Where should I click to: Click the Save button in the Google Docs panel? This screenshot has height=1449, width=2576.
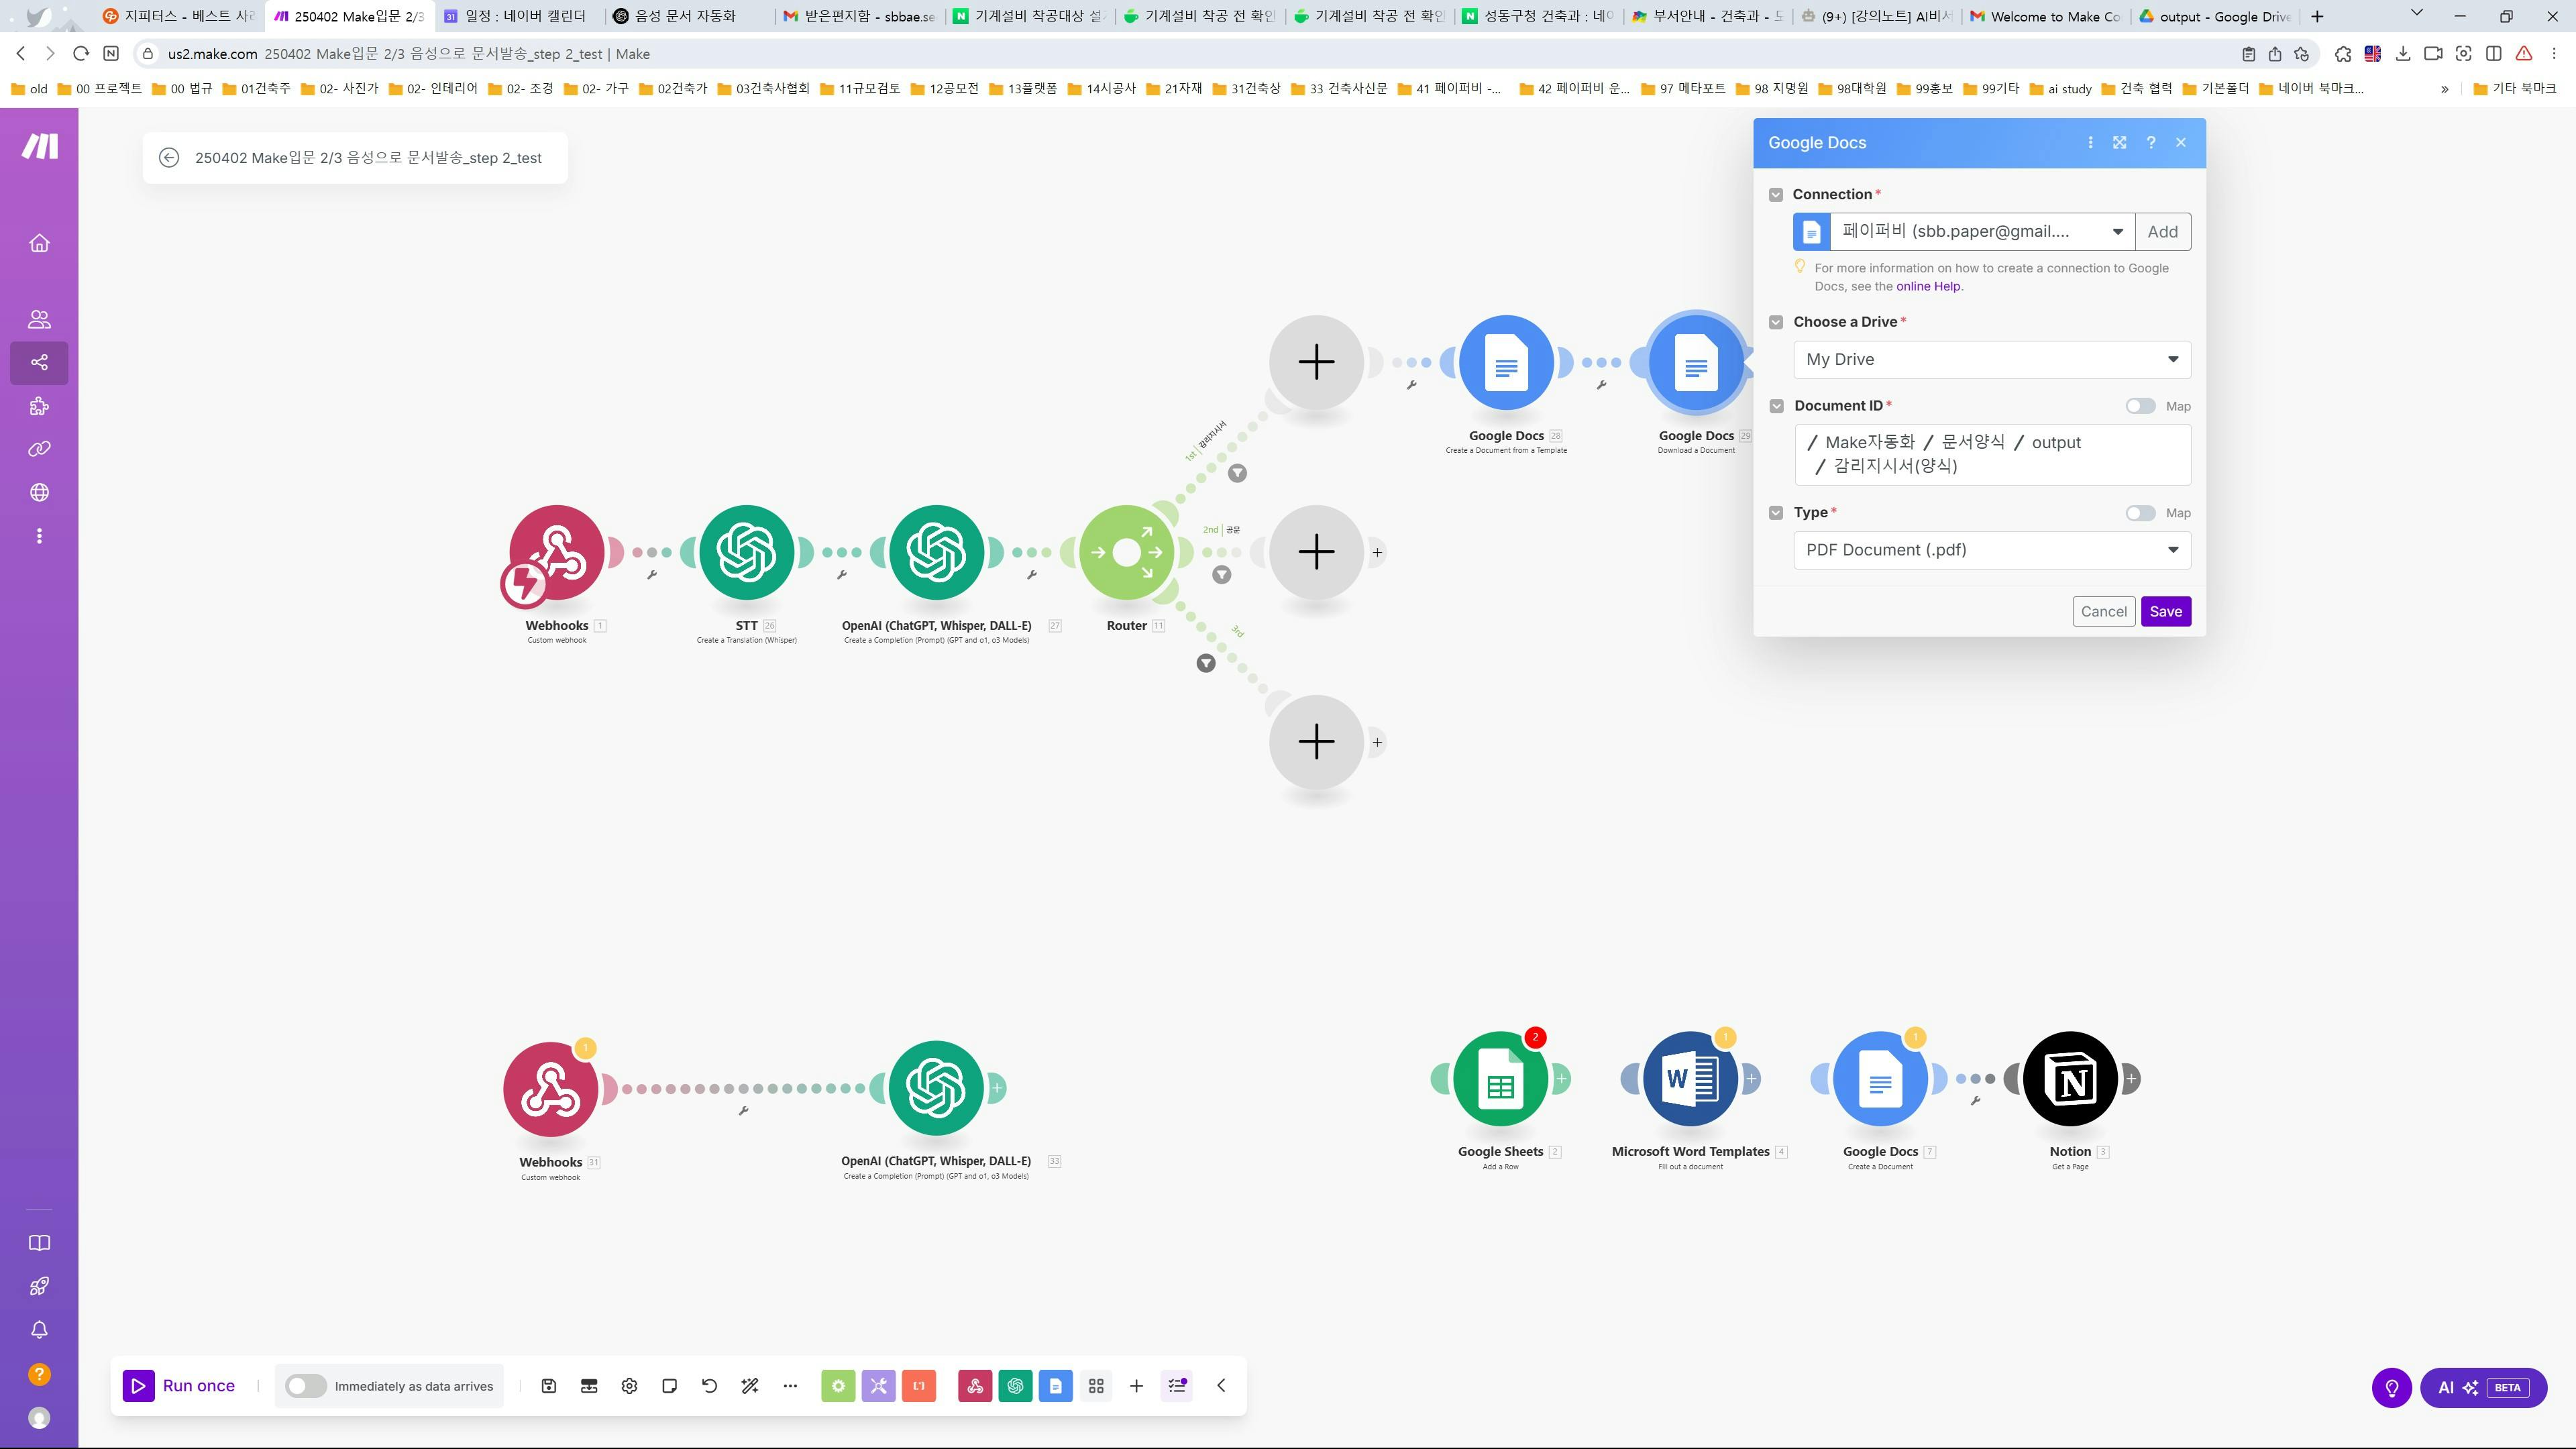(x=2165, y=612)
